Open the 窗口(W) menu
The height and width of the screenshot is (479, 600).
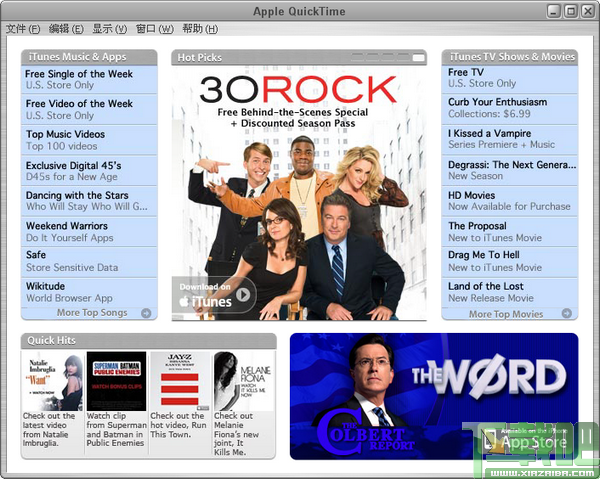(155, 29)
